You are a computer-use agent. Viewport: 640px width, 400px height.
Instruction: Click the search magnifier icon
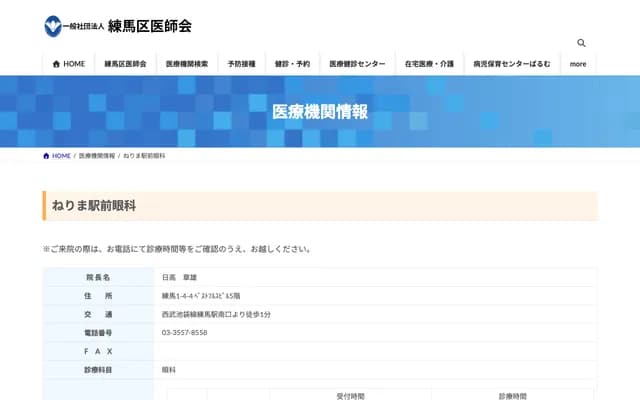pos(581,43)
